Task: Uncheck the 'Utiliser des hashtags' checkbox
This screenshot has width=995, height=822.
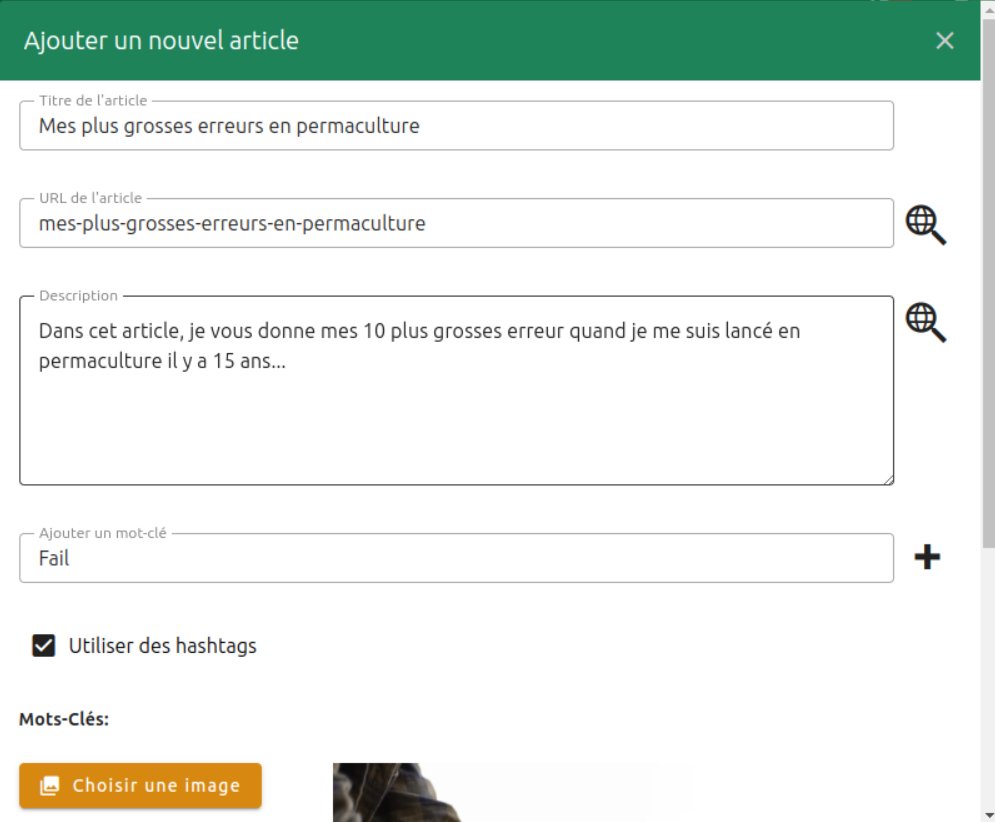Action: click(44, 646)
